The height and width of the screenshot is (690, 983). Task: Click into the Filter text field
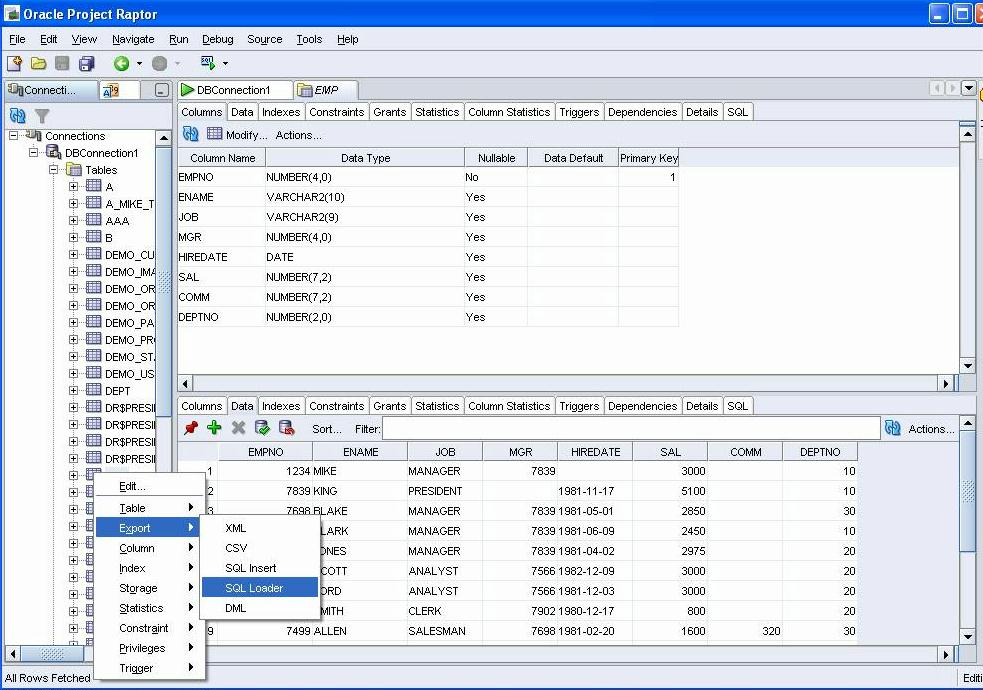click(630, 429)
